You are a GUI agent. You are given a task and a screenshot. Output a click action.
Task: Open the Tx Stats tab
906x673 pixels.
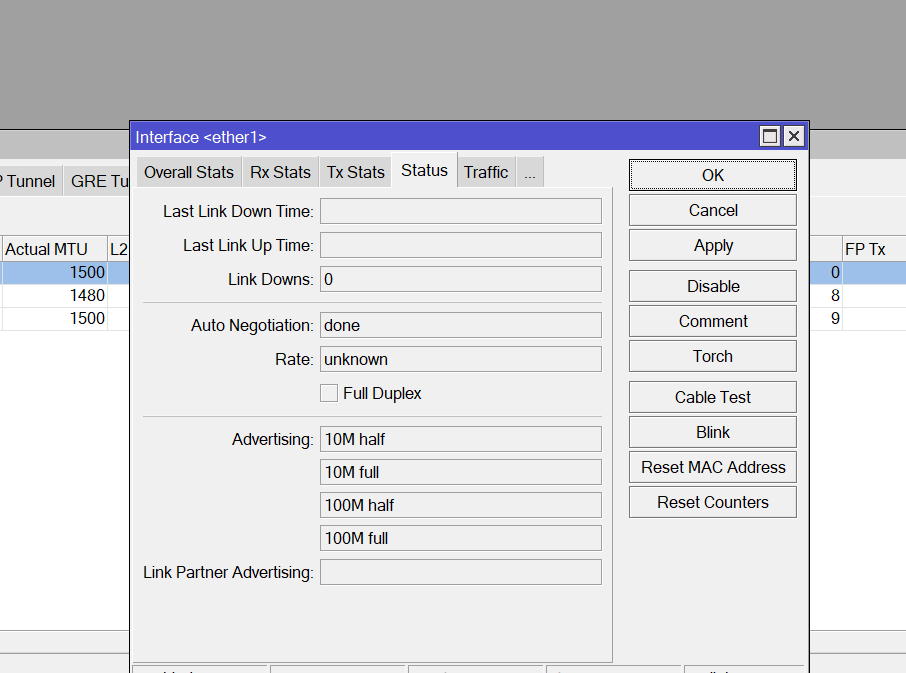(x=355, y=172)
